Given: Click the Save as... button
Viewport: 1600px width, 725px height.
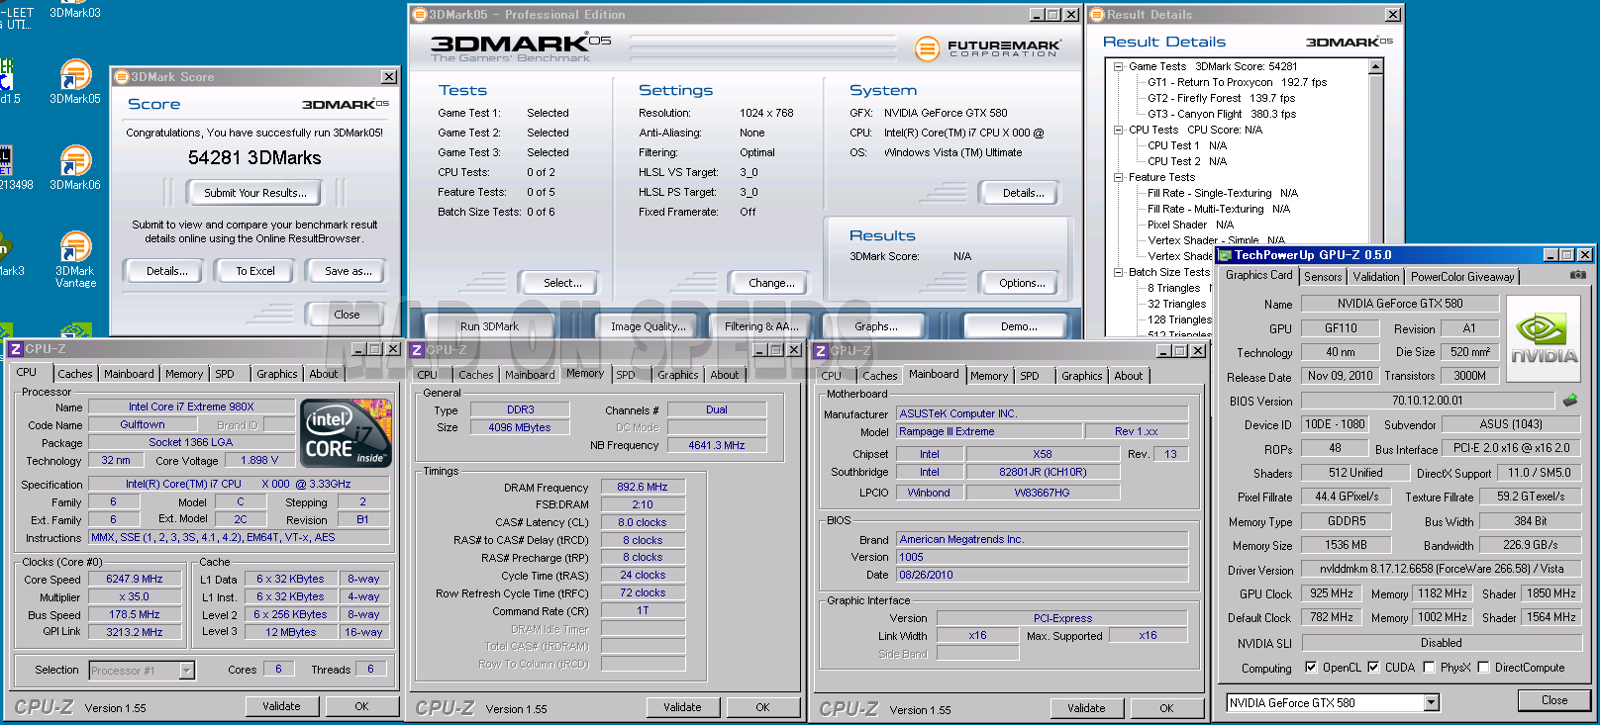Looking at the screenshot, I should (x=348, y=271).
